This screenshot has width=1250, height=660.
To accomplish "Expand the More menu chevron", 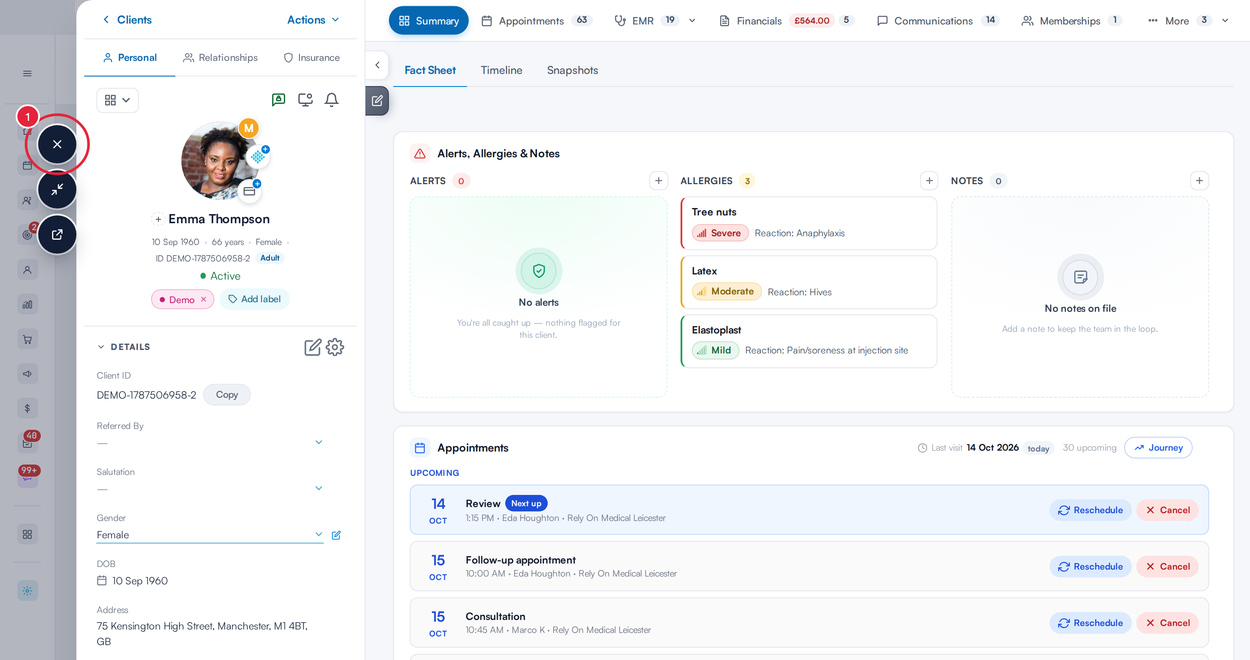I will coord(1225,21).
